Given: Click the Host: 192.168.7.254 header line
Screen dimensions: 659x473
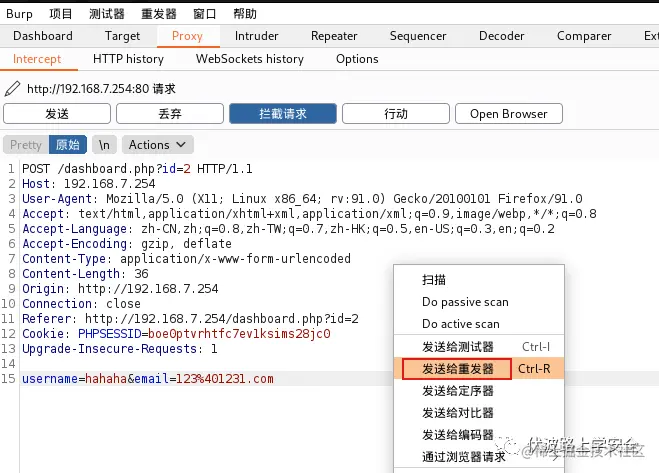Looking at the screenshot, I should pos(89,184).
